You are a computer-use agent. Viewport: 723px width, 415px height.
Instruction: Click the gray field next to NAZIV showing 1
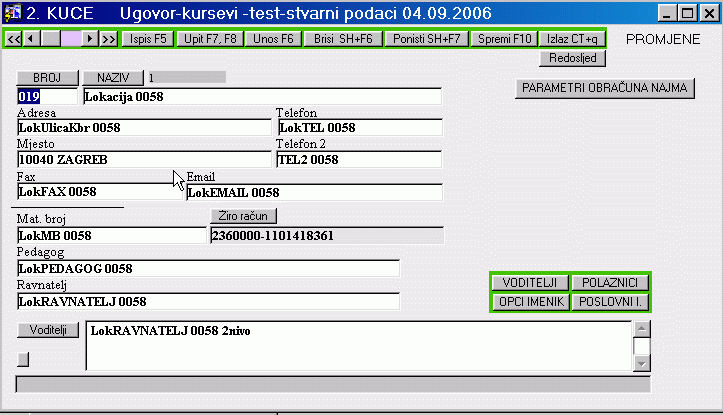[186, 77]
